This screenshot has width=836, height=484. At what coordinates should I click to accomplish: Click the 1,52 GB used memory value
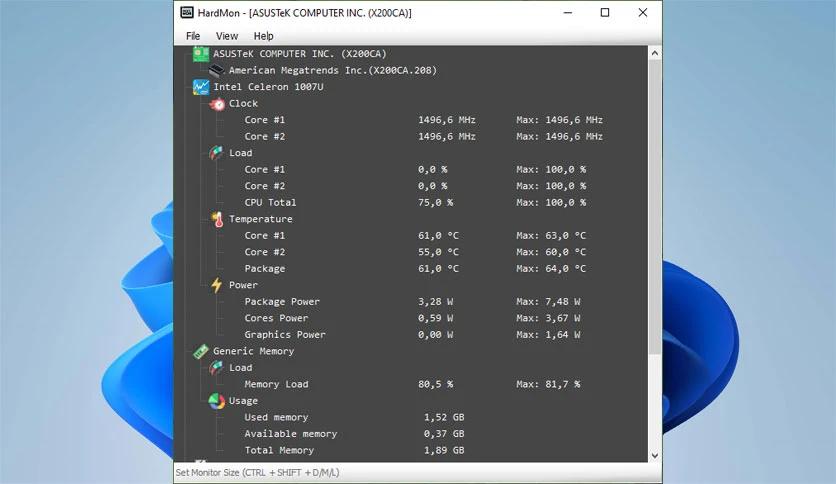coord(444,417)
